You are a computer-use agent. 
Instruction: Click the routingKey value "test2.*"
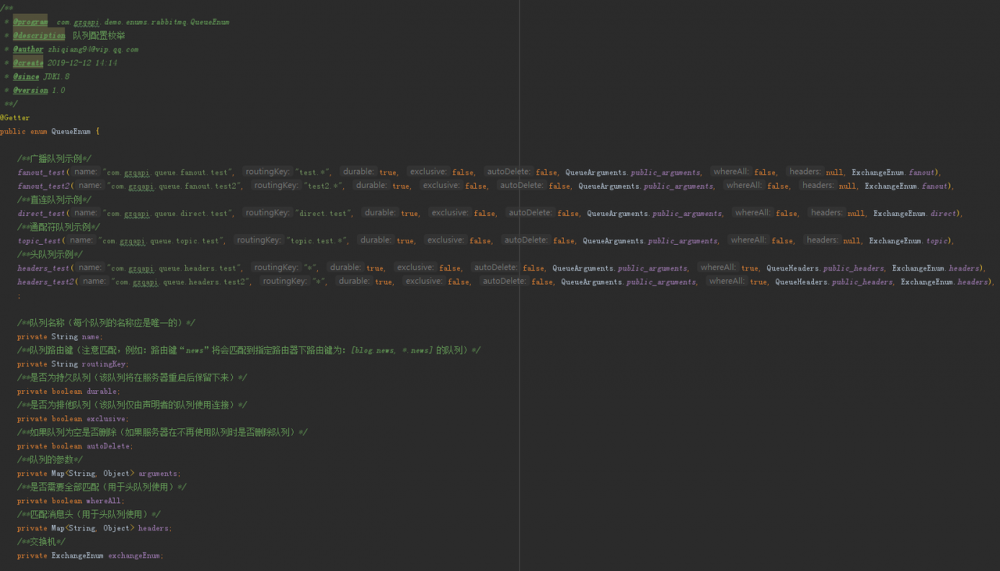(324, 186)
